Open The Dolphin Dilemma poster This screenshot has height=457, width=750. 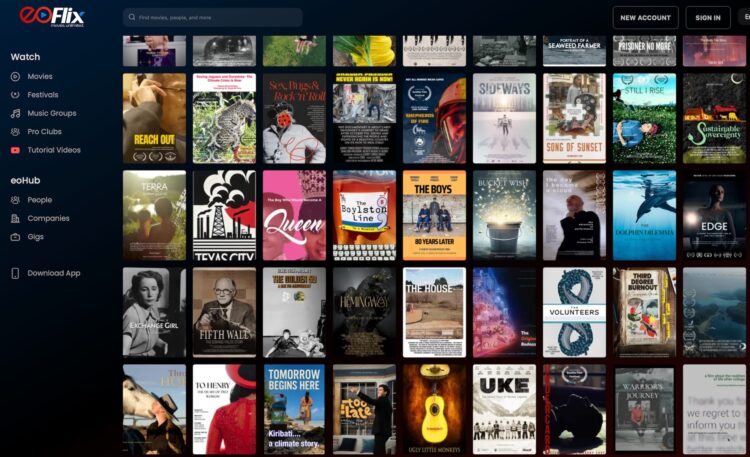coord(644,215)
